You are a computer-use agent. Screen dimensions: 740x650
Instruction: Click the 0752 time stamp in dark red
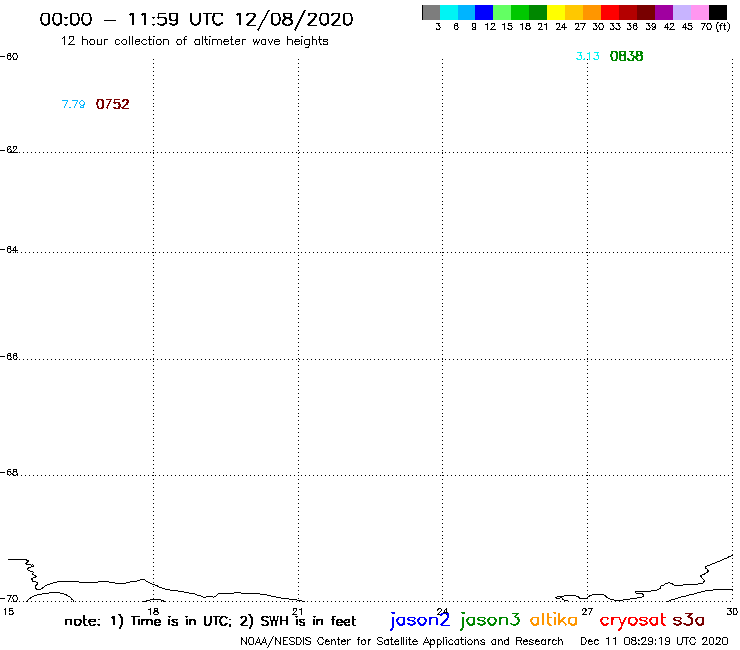point(112,104)
